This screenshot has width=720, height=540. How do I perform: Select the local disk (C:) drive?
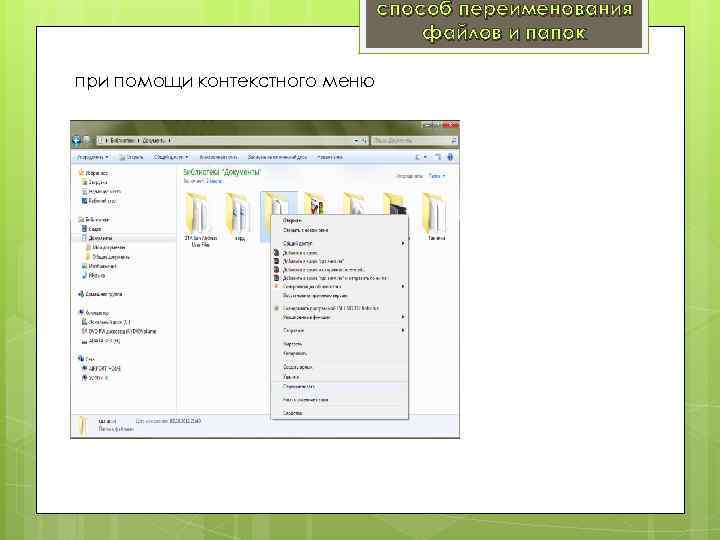coord(106,322)
